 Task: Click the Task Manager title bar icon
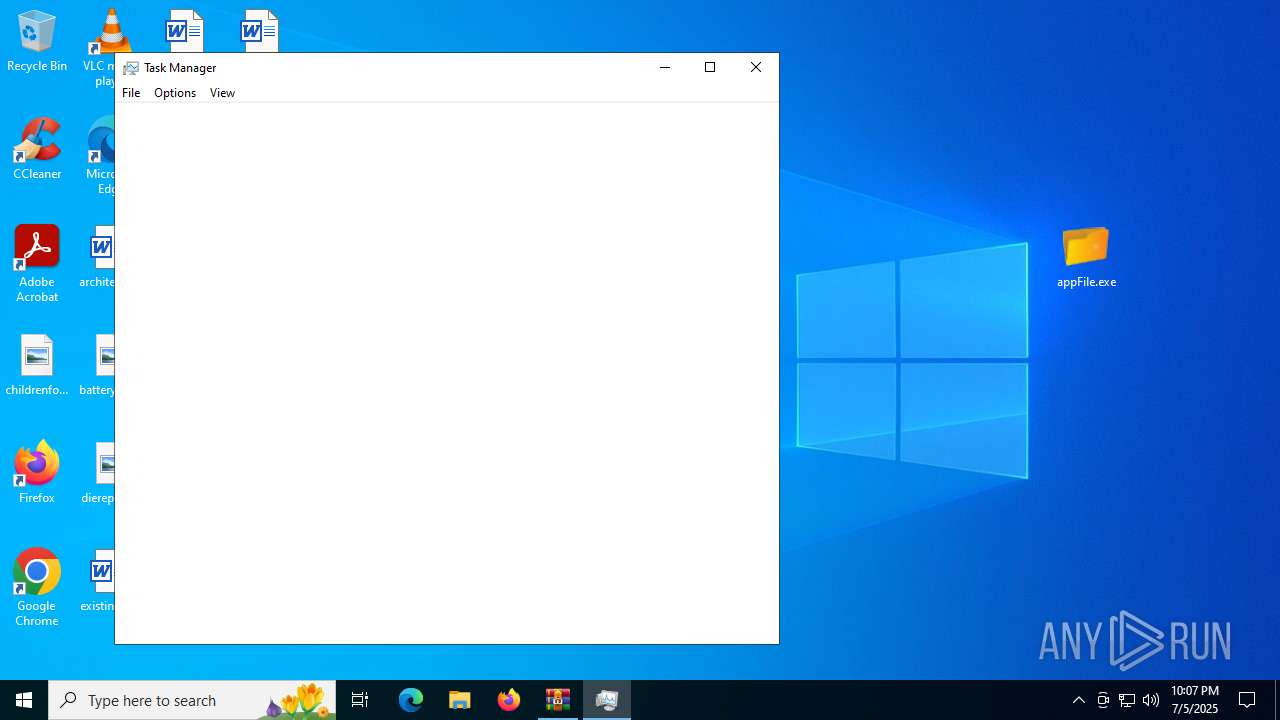130,68
